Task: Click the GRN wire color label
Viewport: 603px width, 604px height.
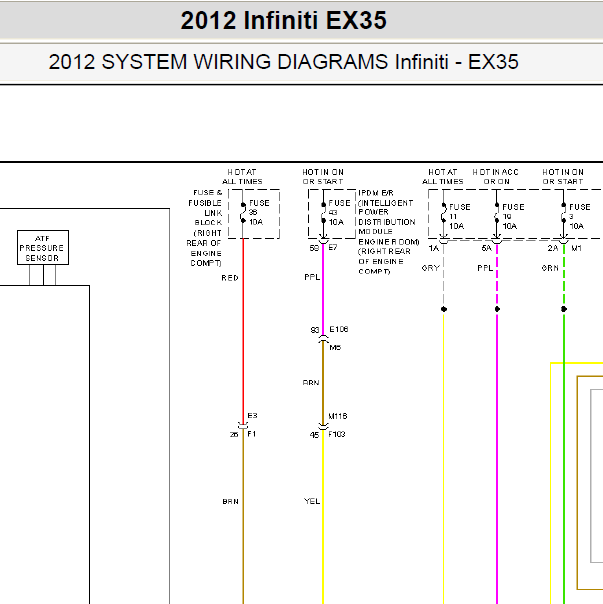Action: 550,268
